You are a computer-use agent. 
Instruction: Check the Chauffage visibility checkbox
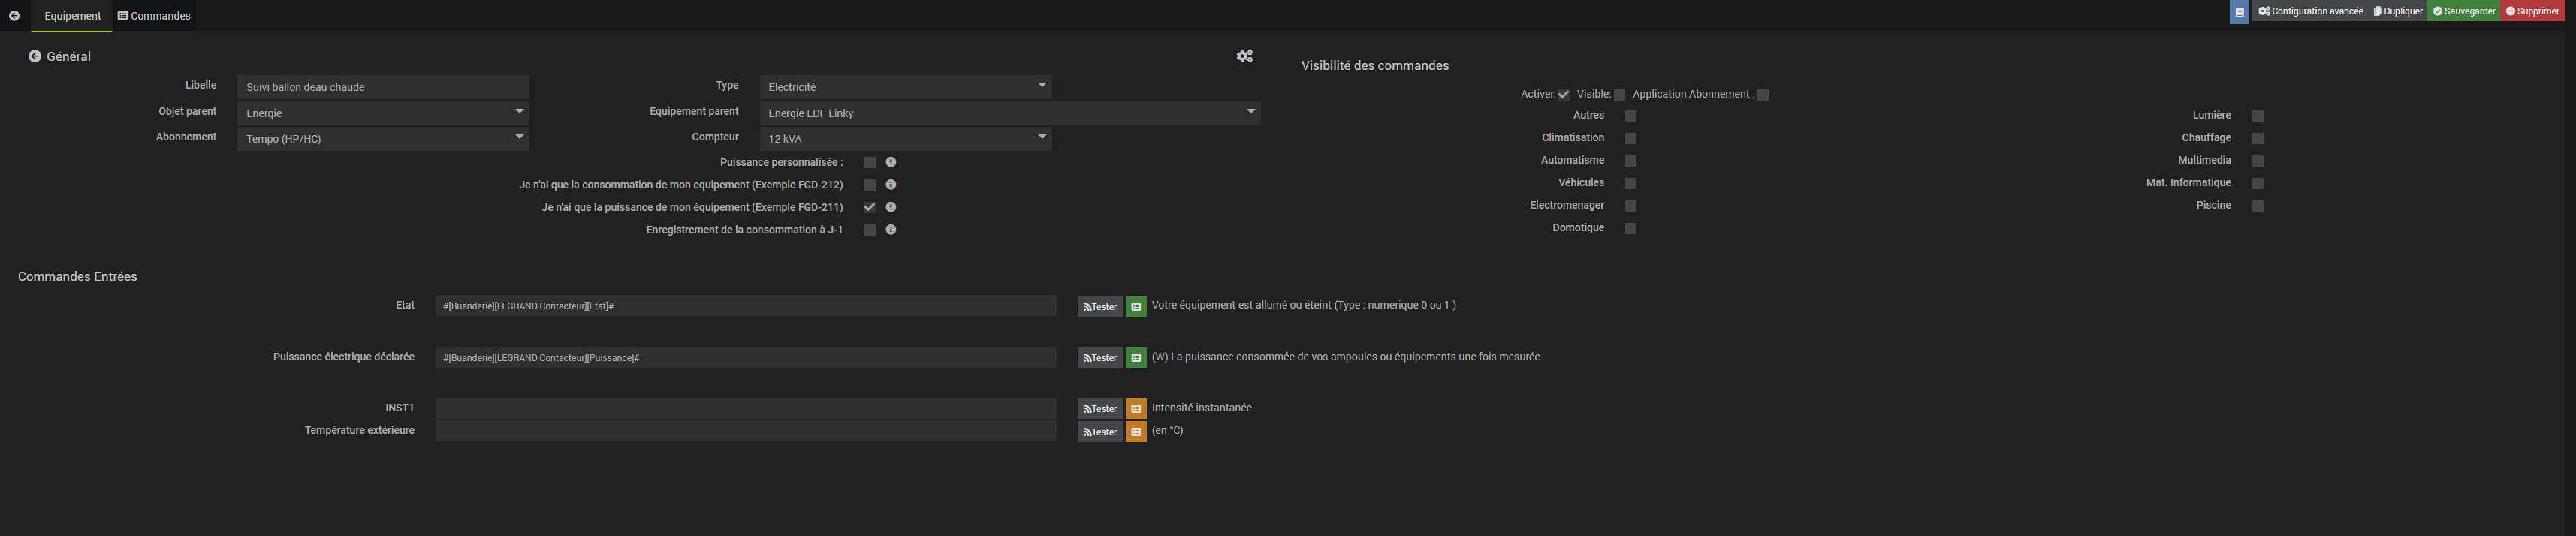2257,138
